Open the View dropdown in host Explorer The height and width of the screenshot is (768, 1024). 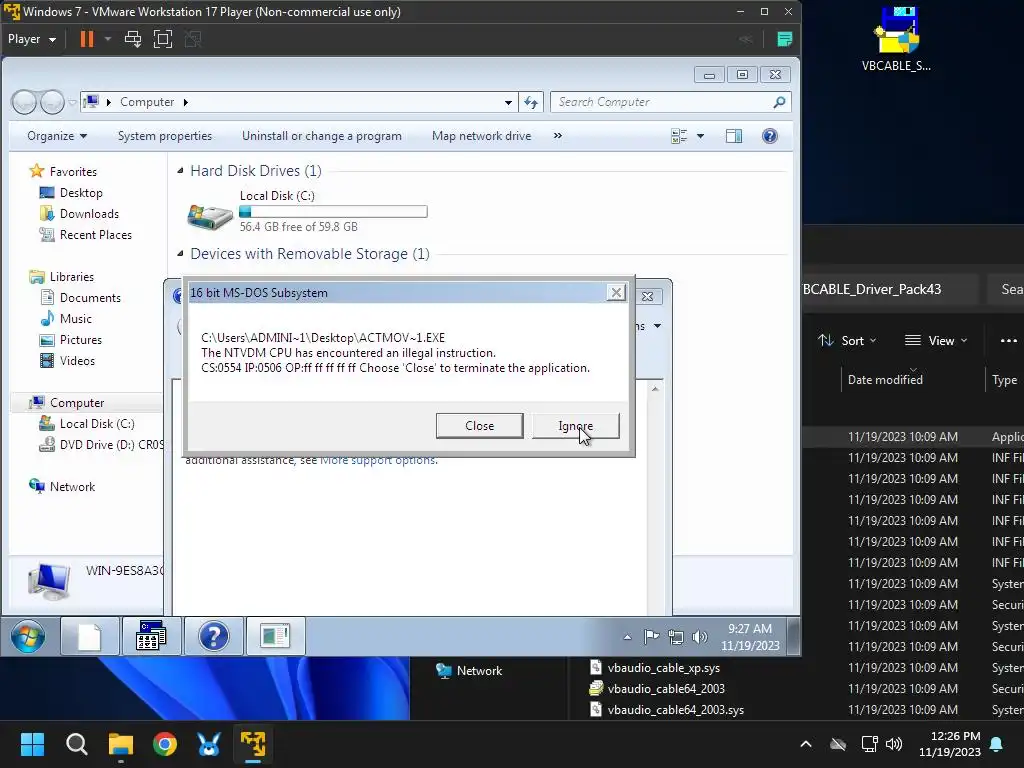pyautogui.click(x=935, y=340)
